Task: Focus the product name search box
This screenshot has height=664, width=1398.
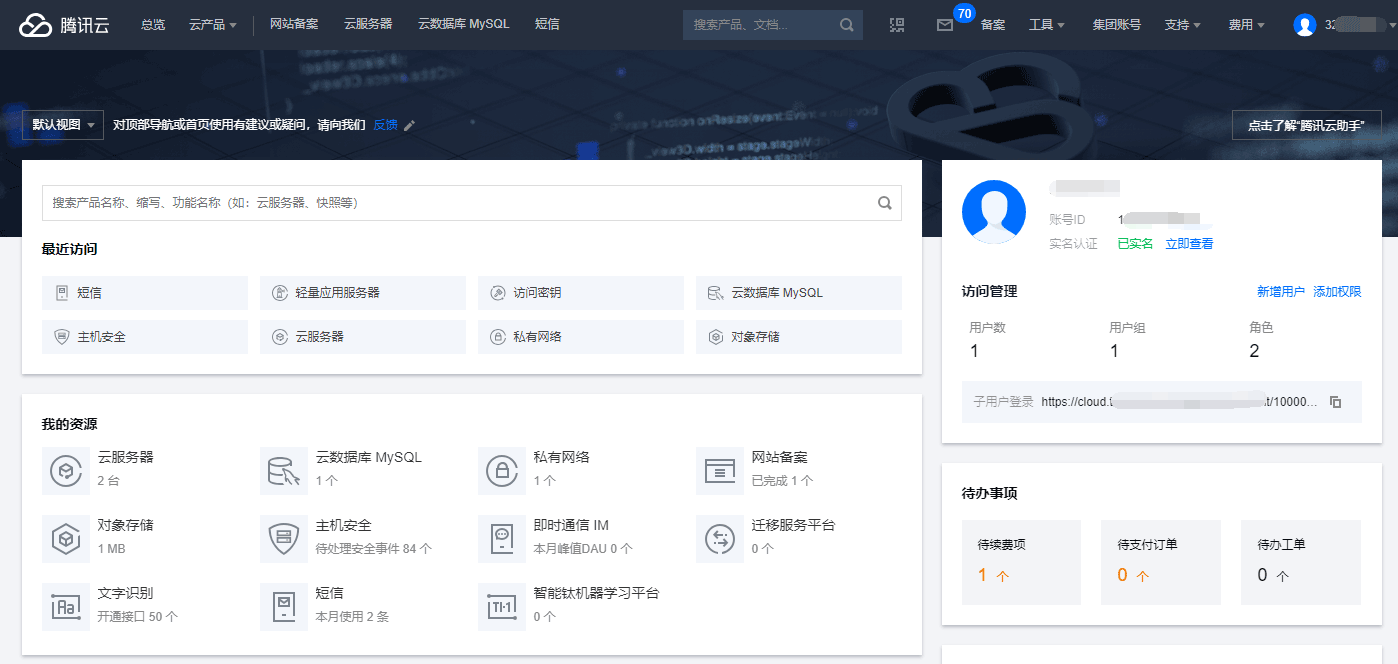Action: click(472, 202)
